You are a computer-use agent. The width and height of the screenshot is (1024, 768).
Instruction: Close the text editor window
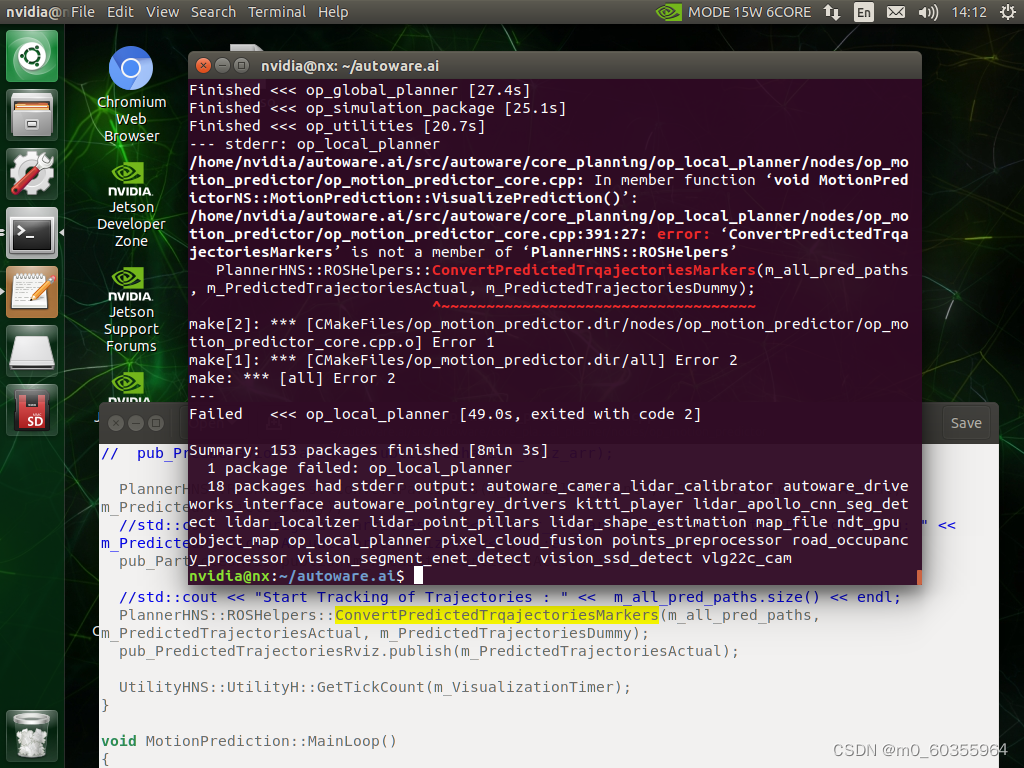point(116,423)
